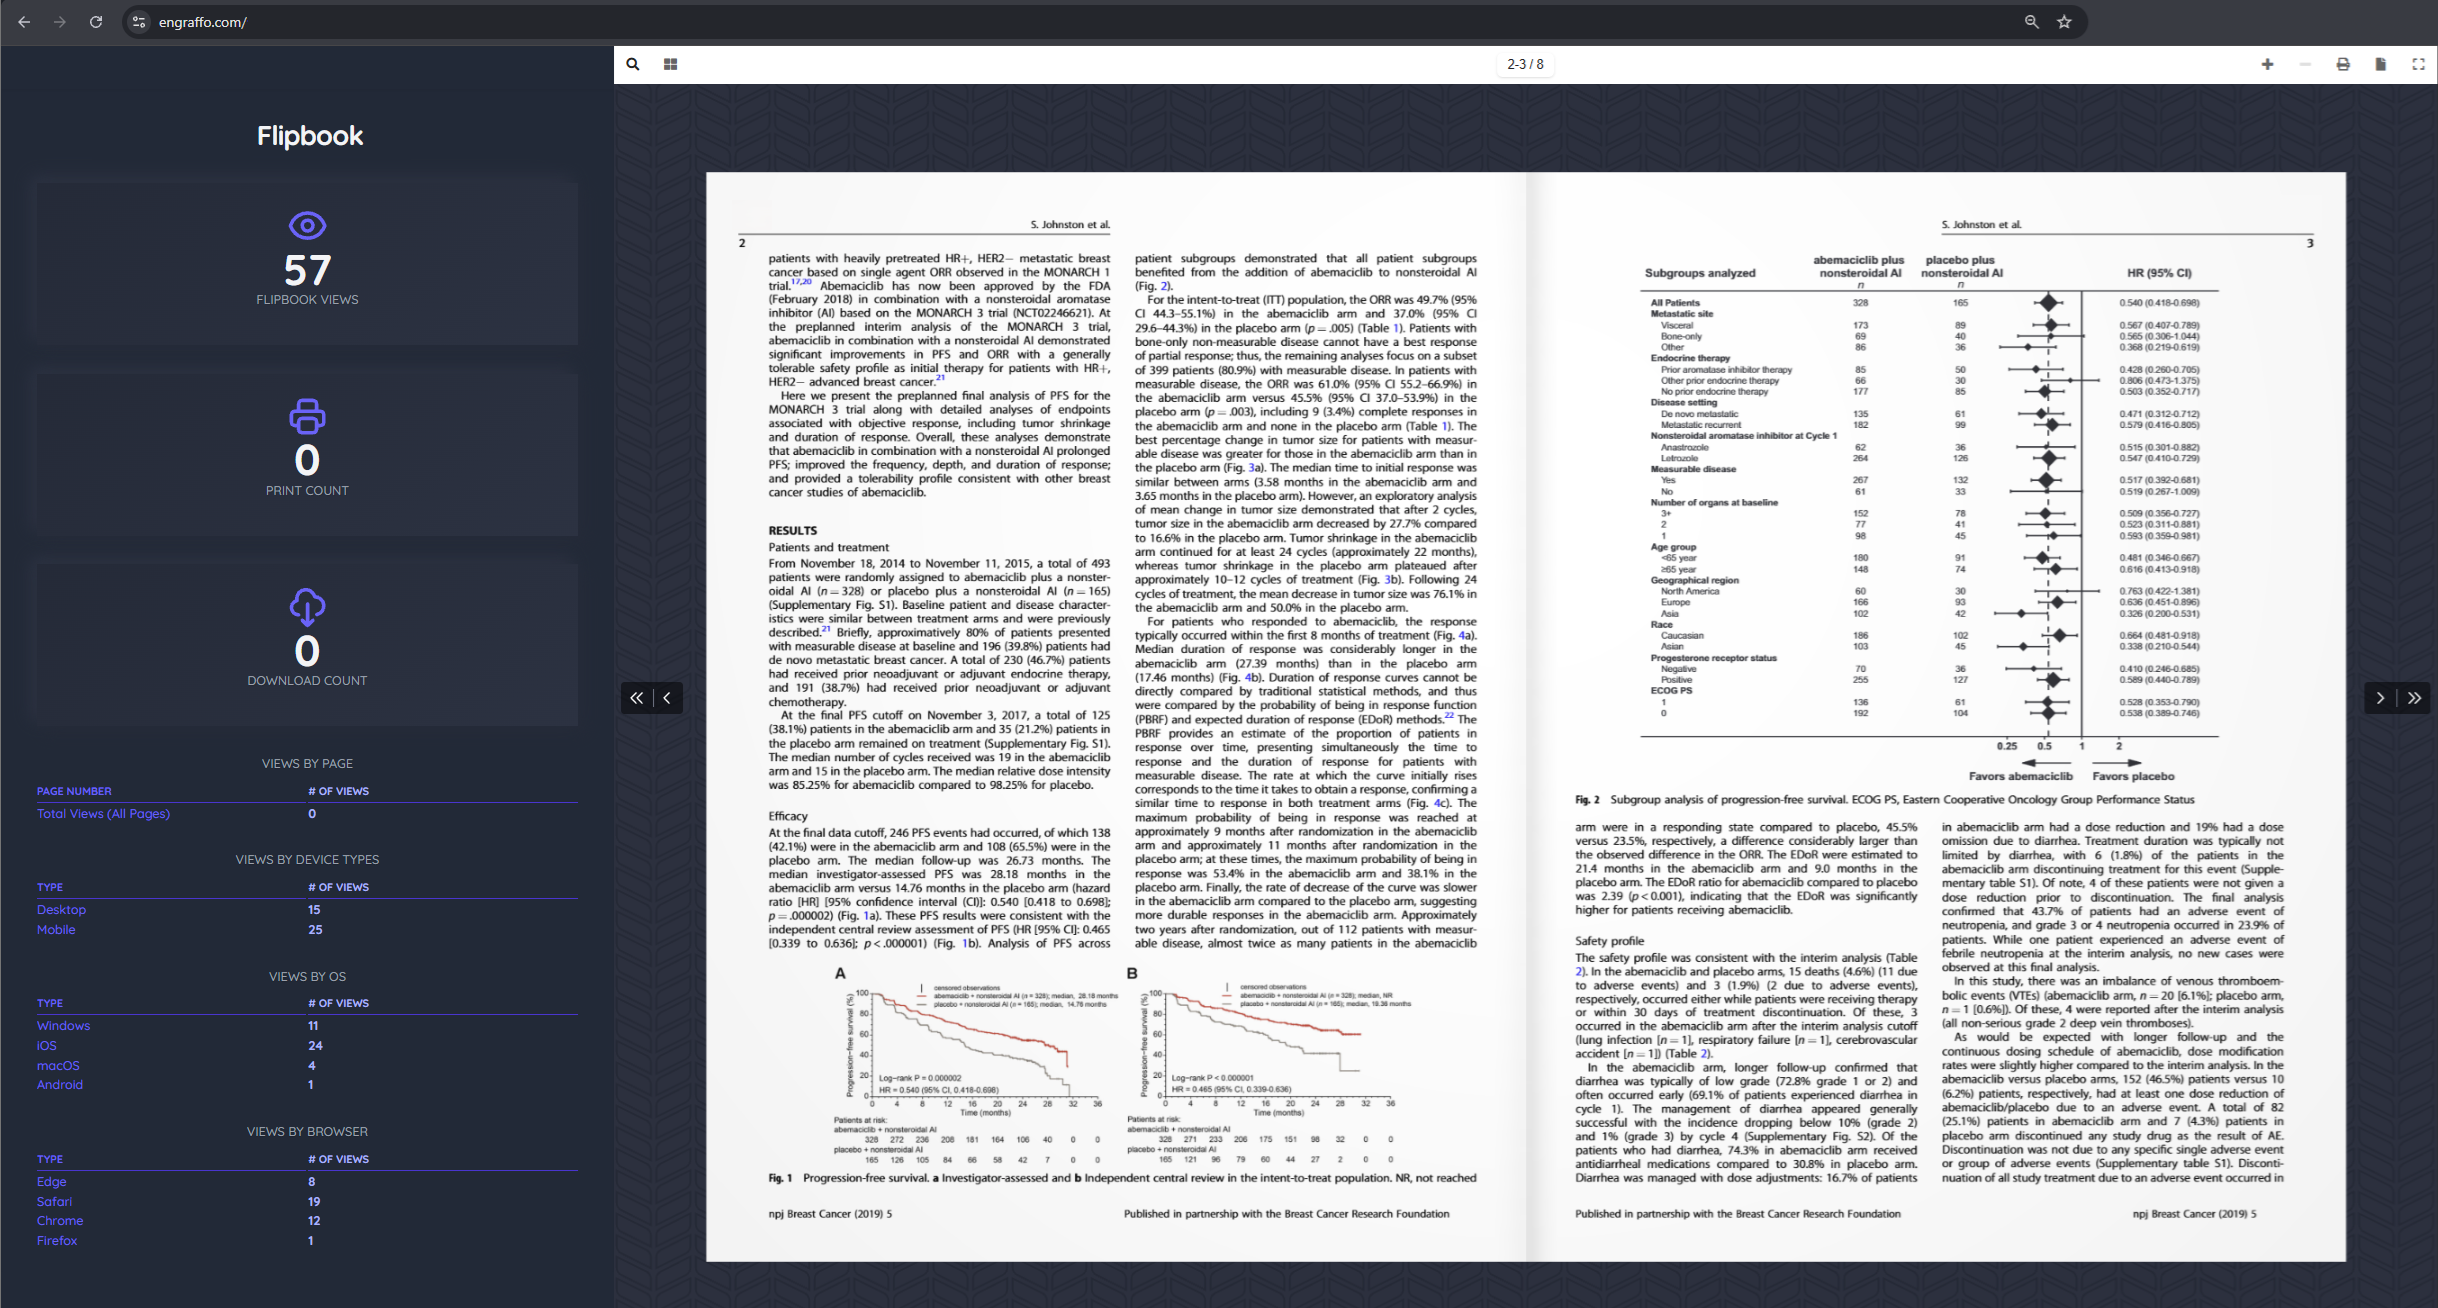Bookmark this page with the star icon
This screenshot has height=1308, width=2438.
tap(2064, 22)
